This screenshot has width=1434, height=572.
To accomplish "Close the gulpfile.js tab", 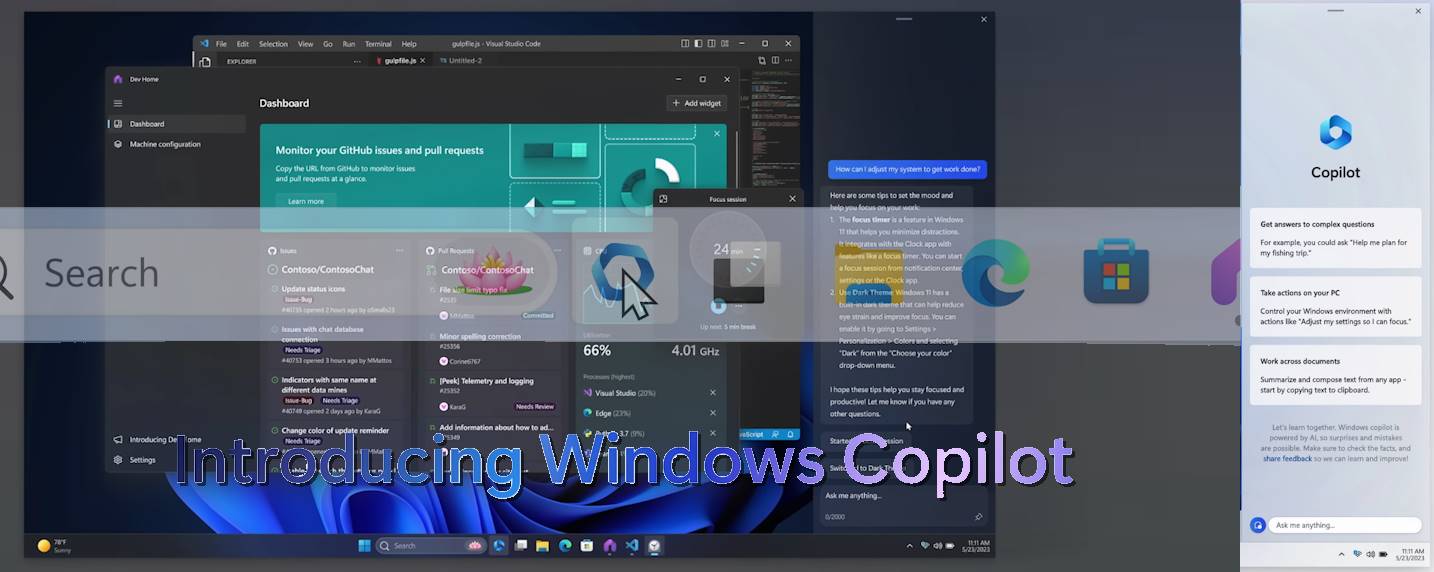I will click(422, 61).
